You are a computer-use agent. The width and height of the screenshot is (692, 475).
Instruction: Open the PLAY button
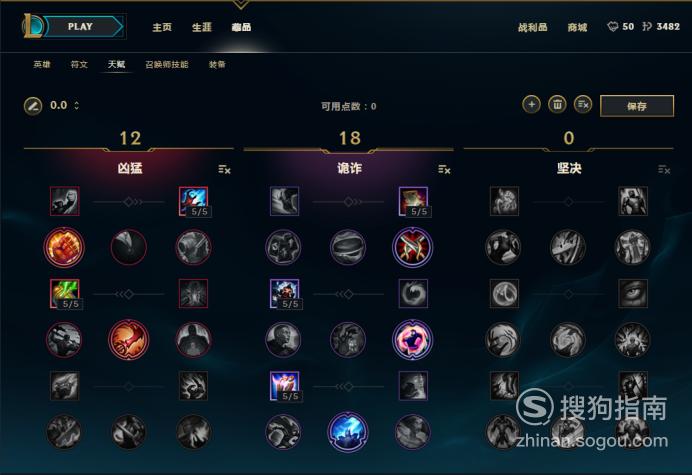tap(82, 26)
